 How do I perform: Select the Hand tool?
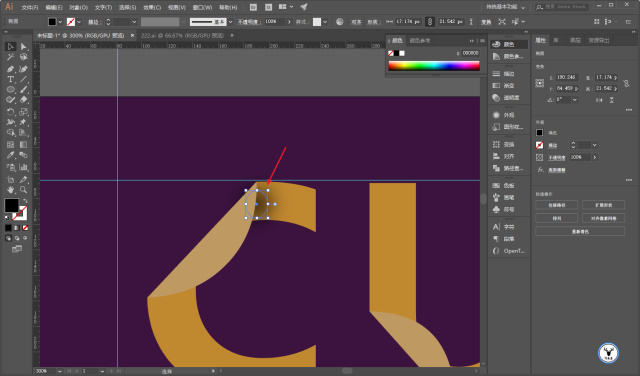(x=11, y=189)
